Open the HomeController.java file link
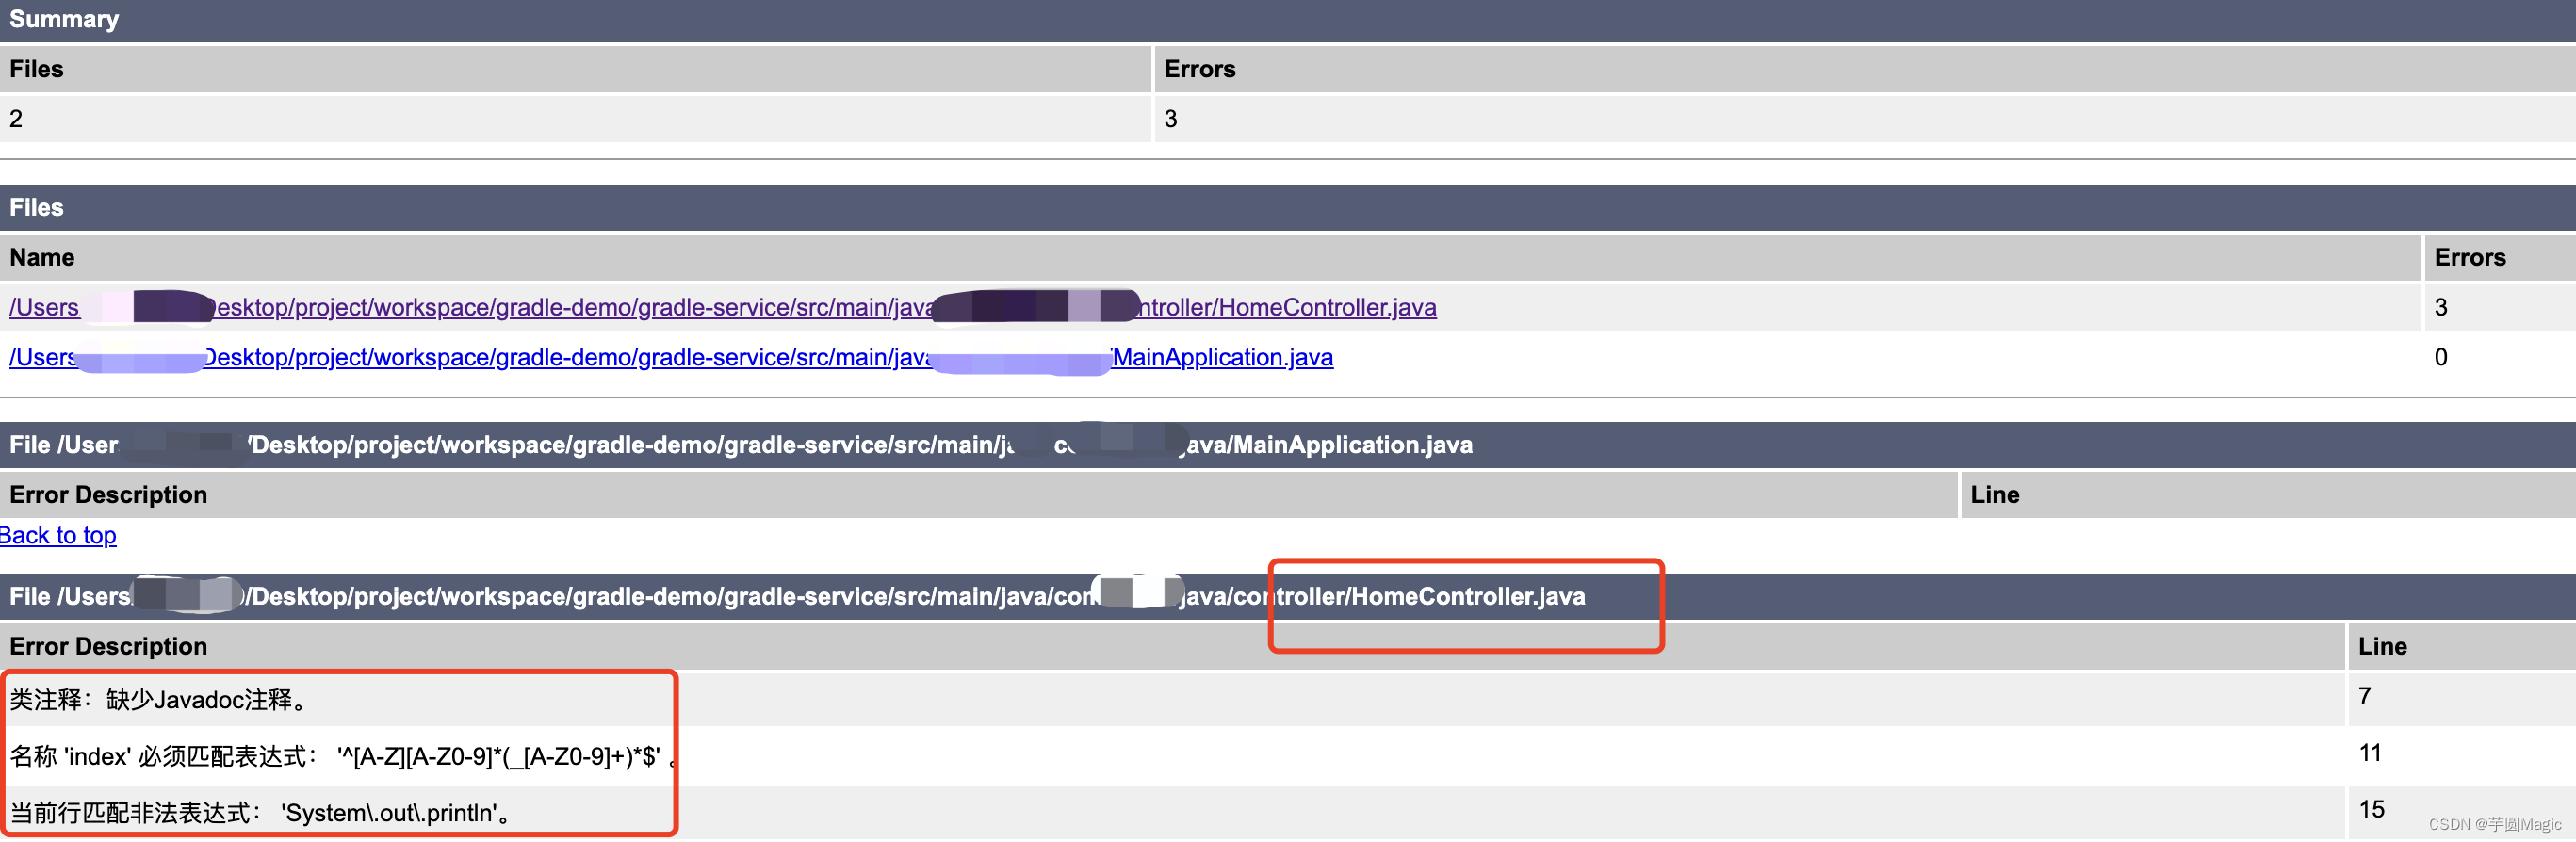The width and height of the screenshot is (2576, 842). pyautogui.click(x=722, y=307)
